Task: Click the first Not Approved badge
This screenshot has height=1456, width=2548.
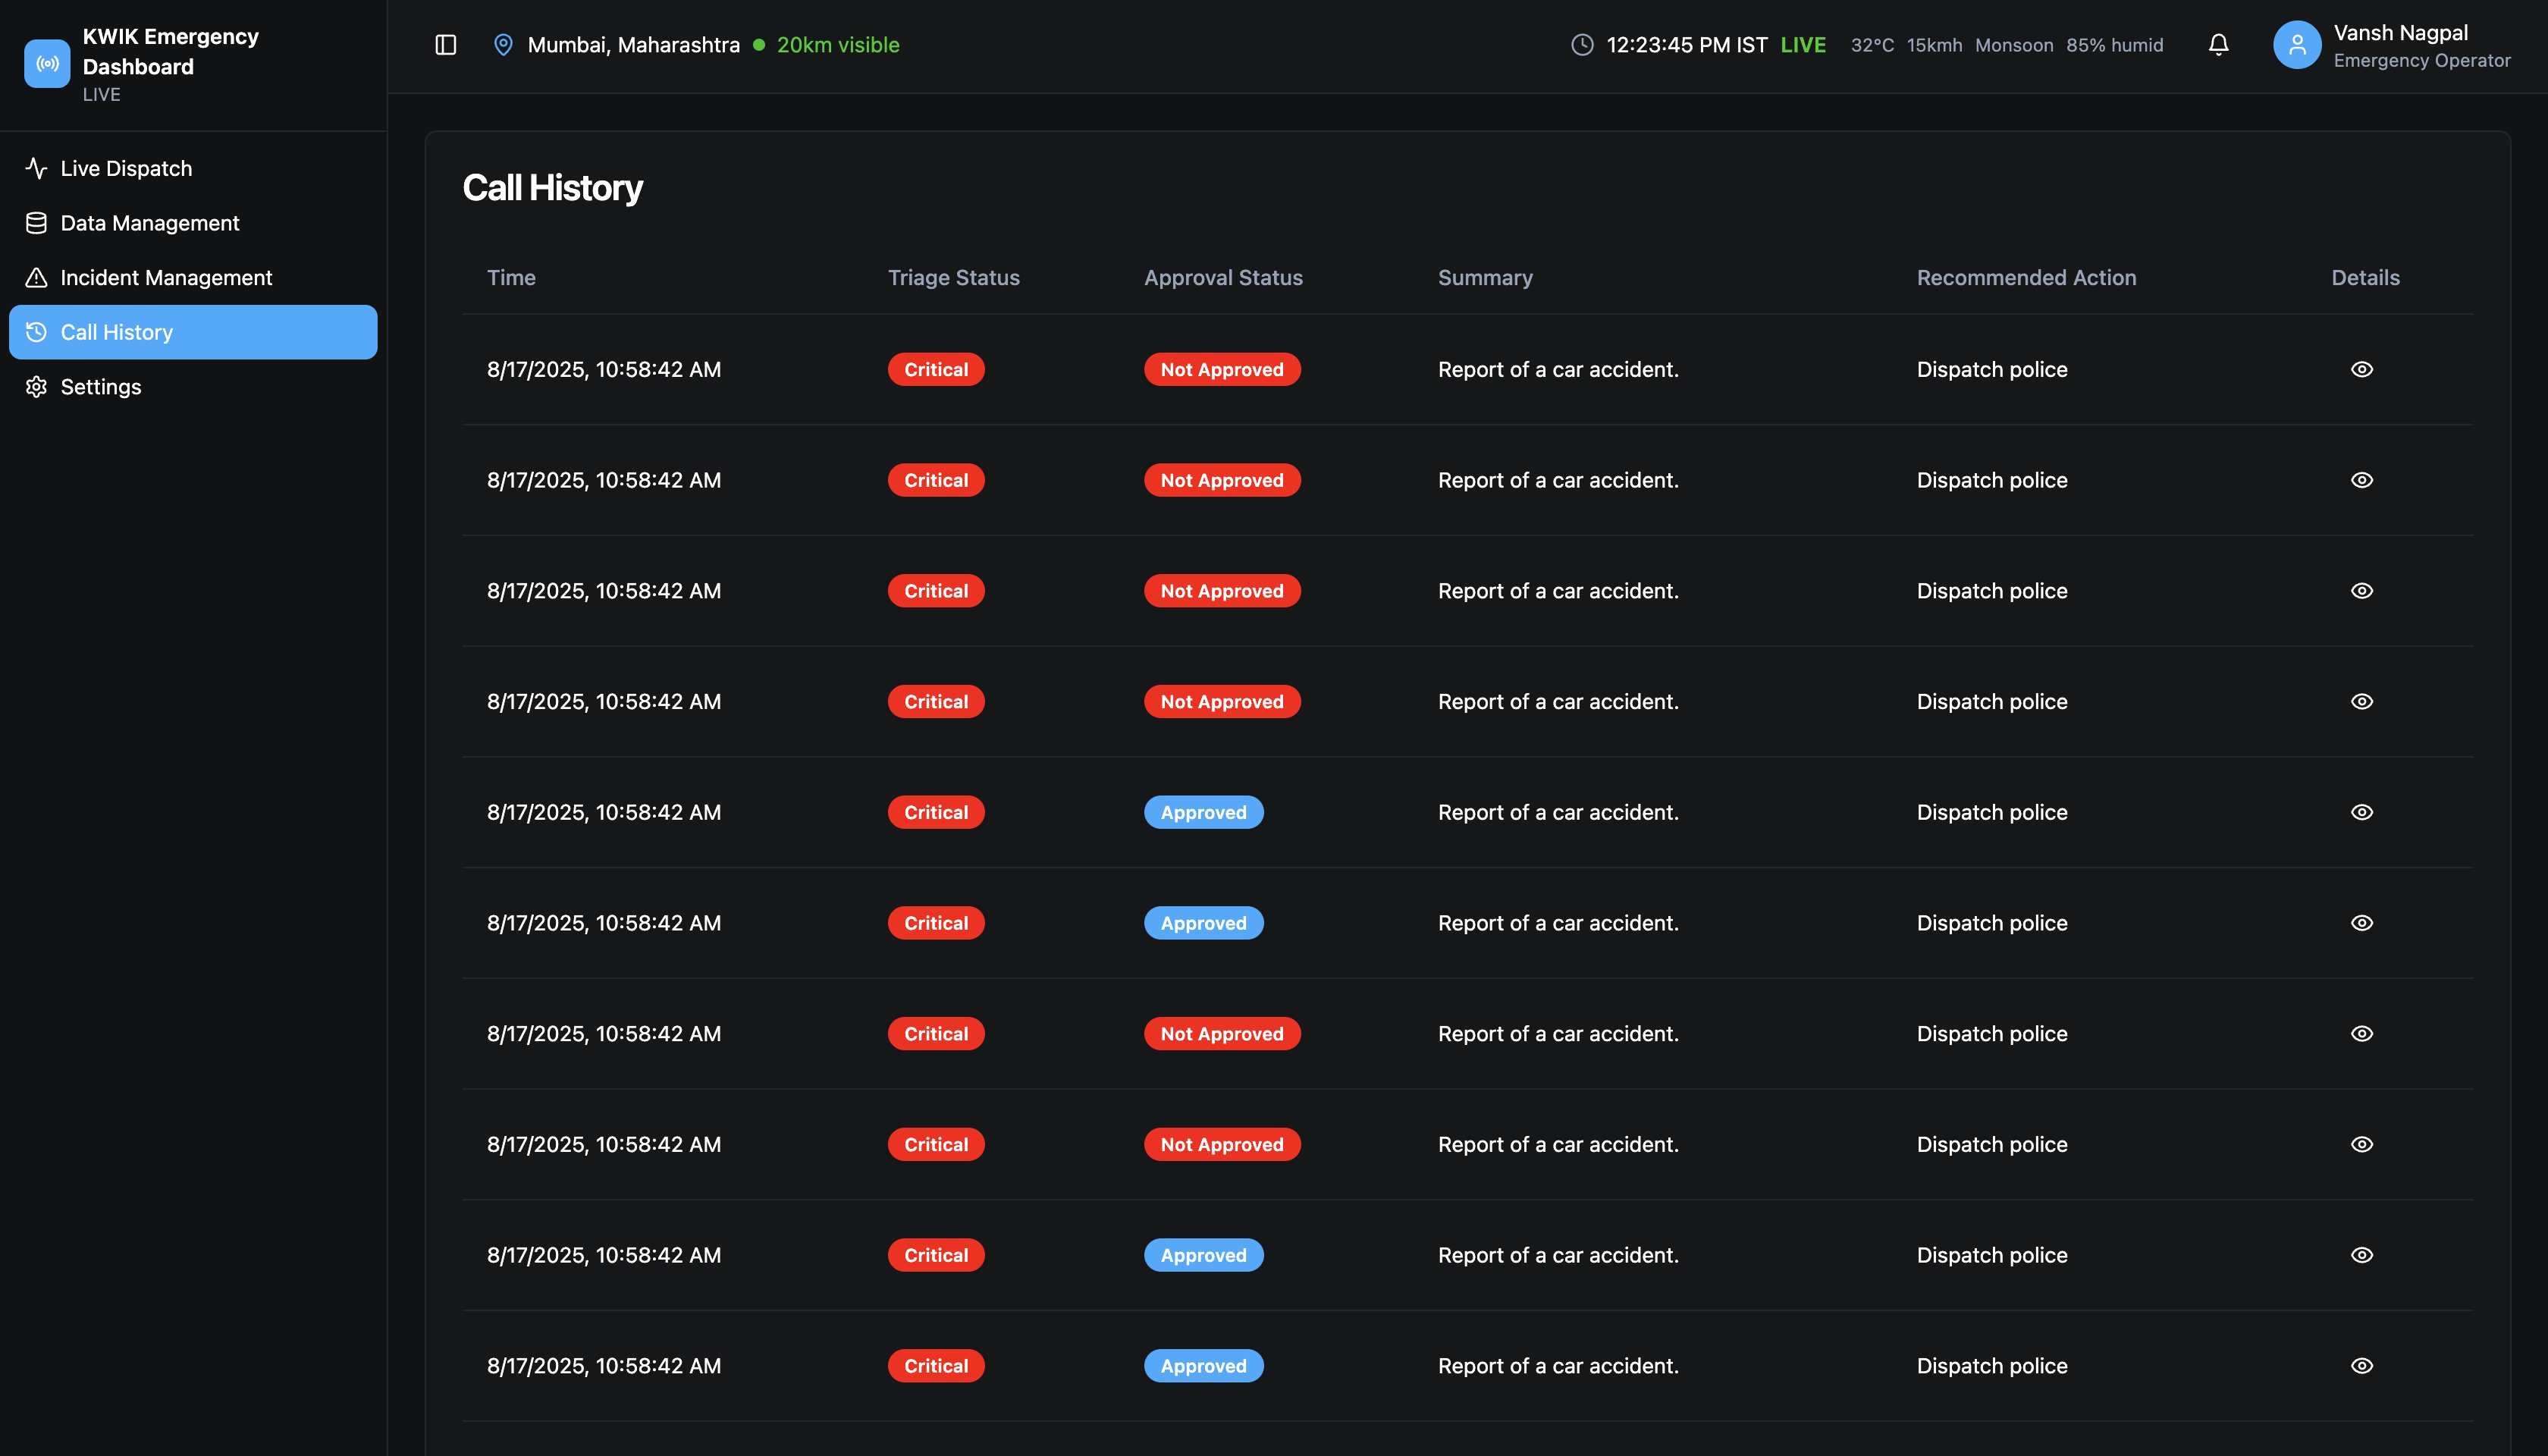Action: [x=1221, y=370]
